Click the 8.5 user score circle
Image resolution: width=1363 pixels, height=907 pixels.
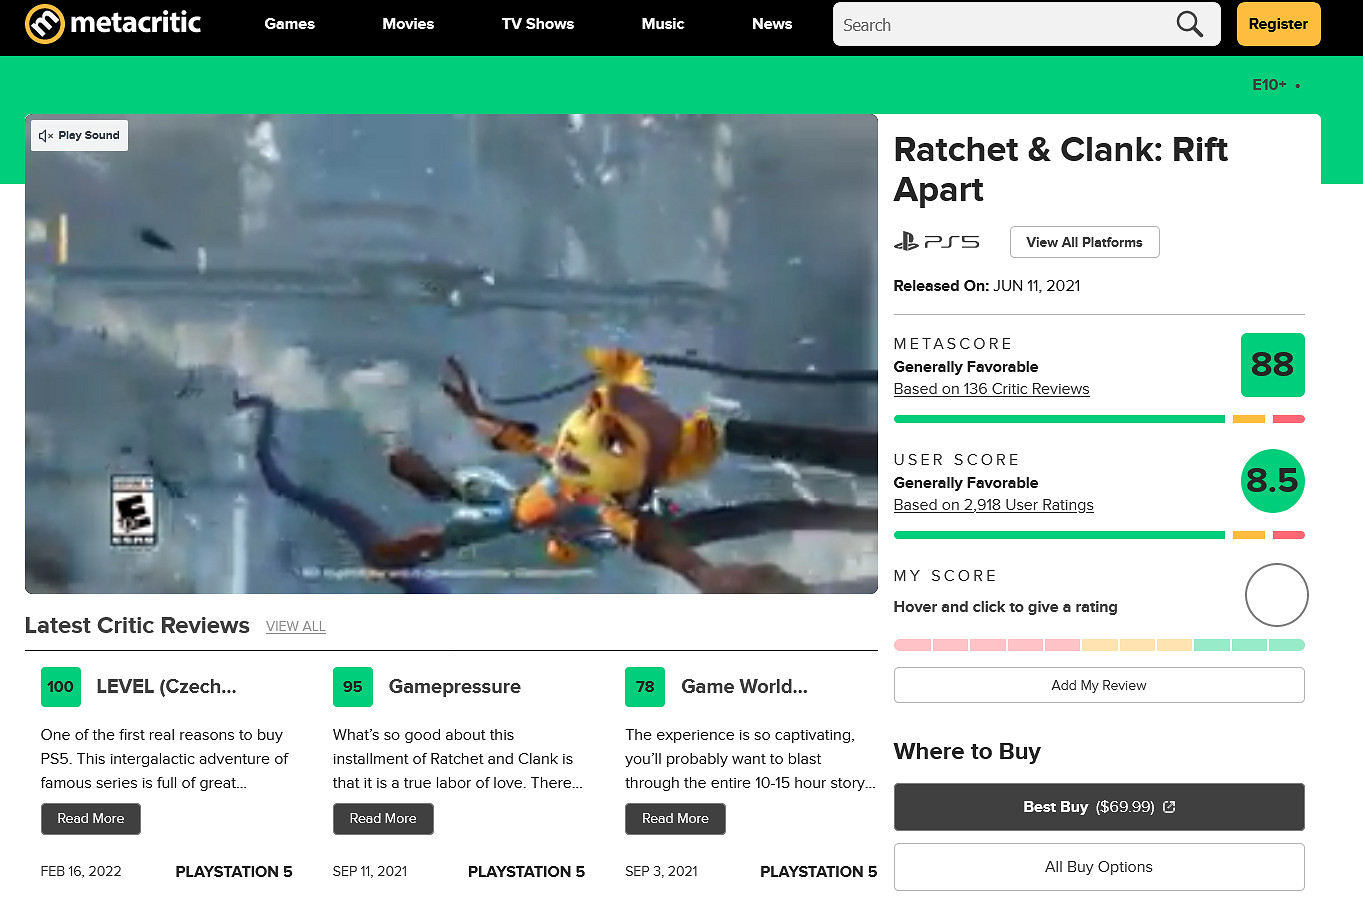(x=1272, y=481)
